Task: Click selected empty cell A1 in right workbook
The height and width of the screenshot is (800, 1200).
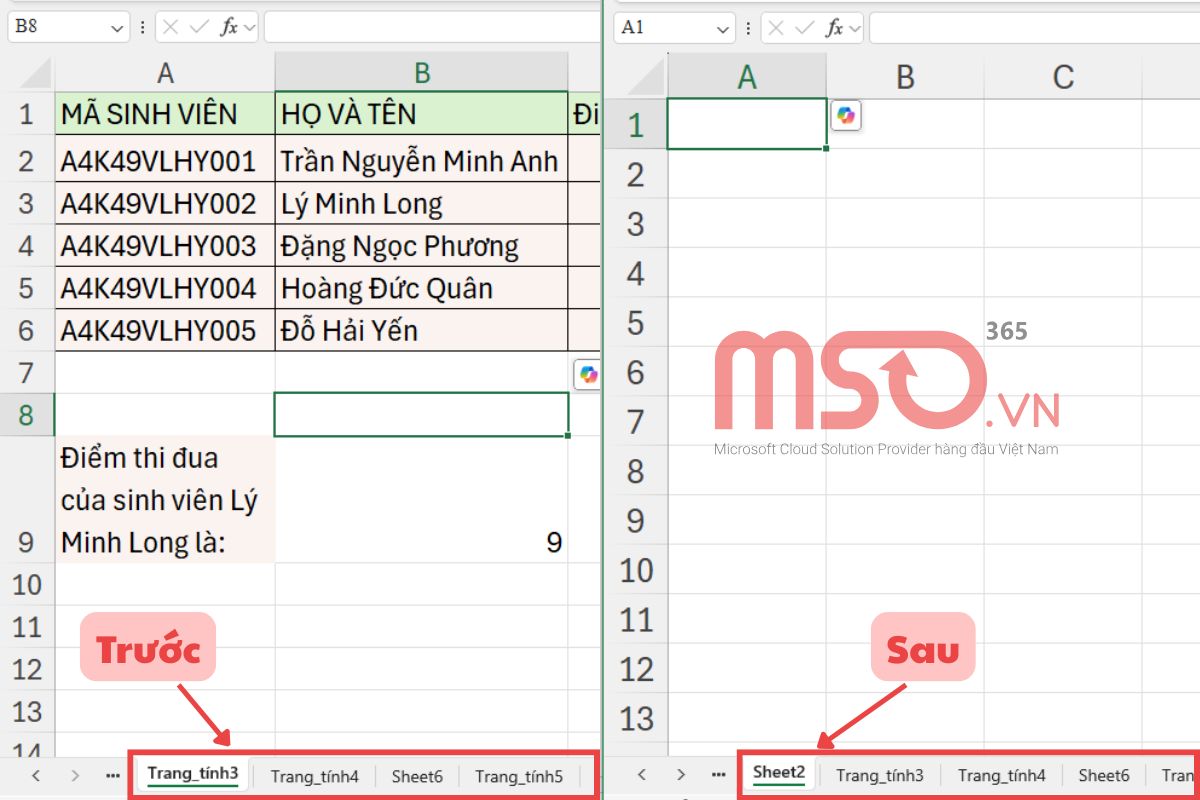Action: tap(747, 124)
